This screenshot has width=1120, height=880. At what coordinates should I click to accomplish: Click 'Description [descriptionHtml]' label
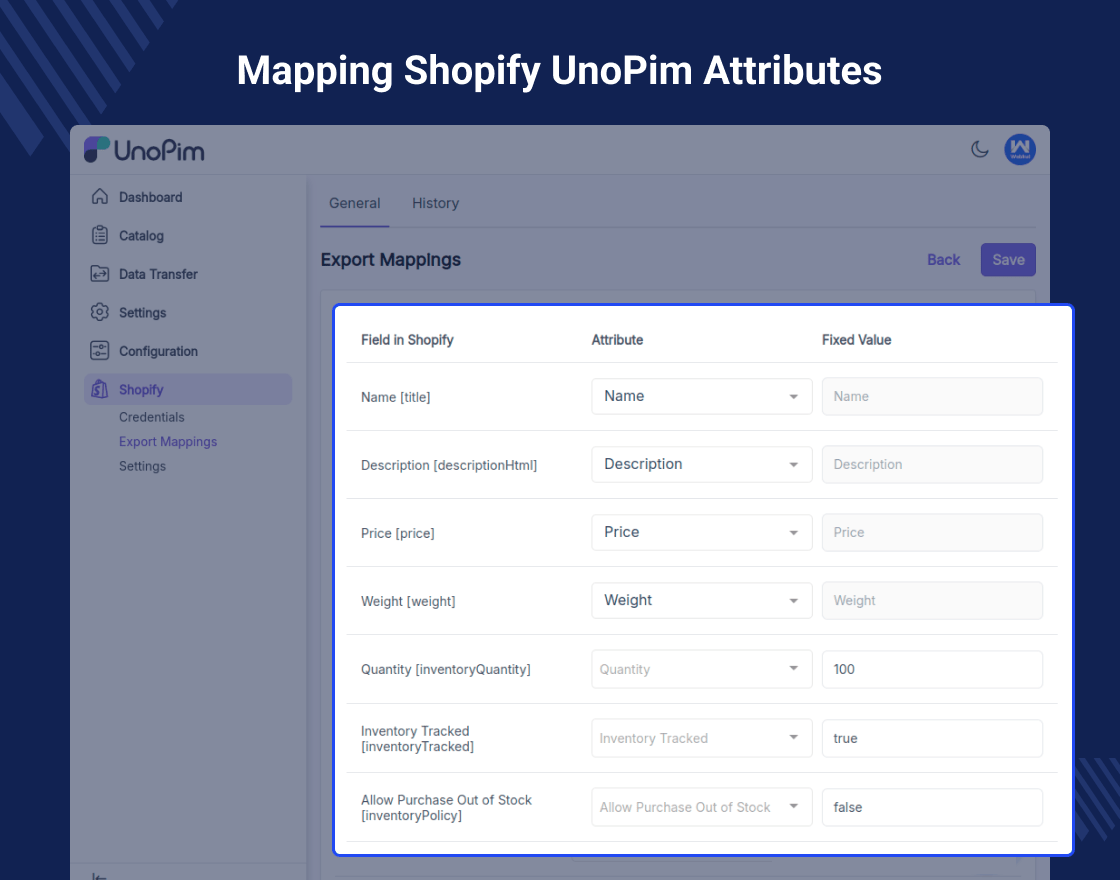(449, 465)
